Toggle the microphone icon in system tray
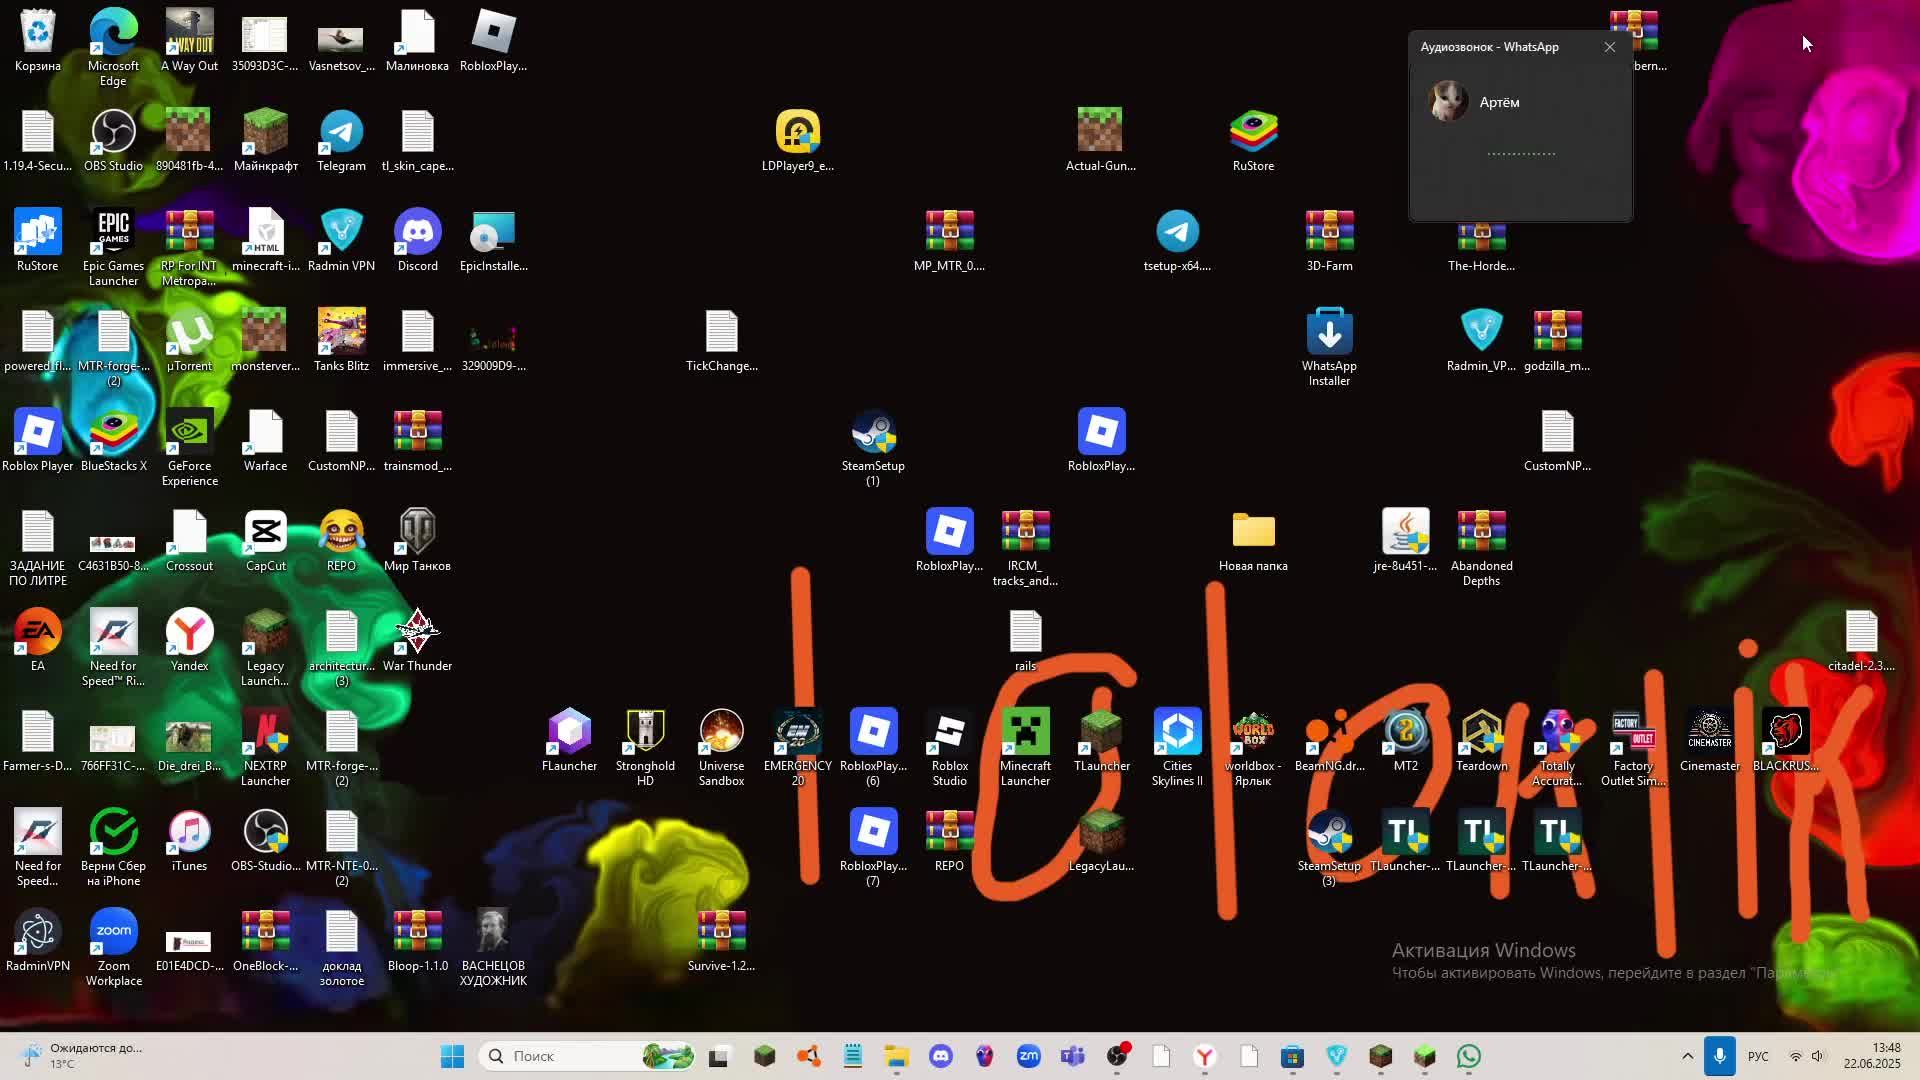Screen dimensions: 1920x1080 click(1720, 1056)
